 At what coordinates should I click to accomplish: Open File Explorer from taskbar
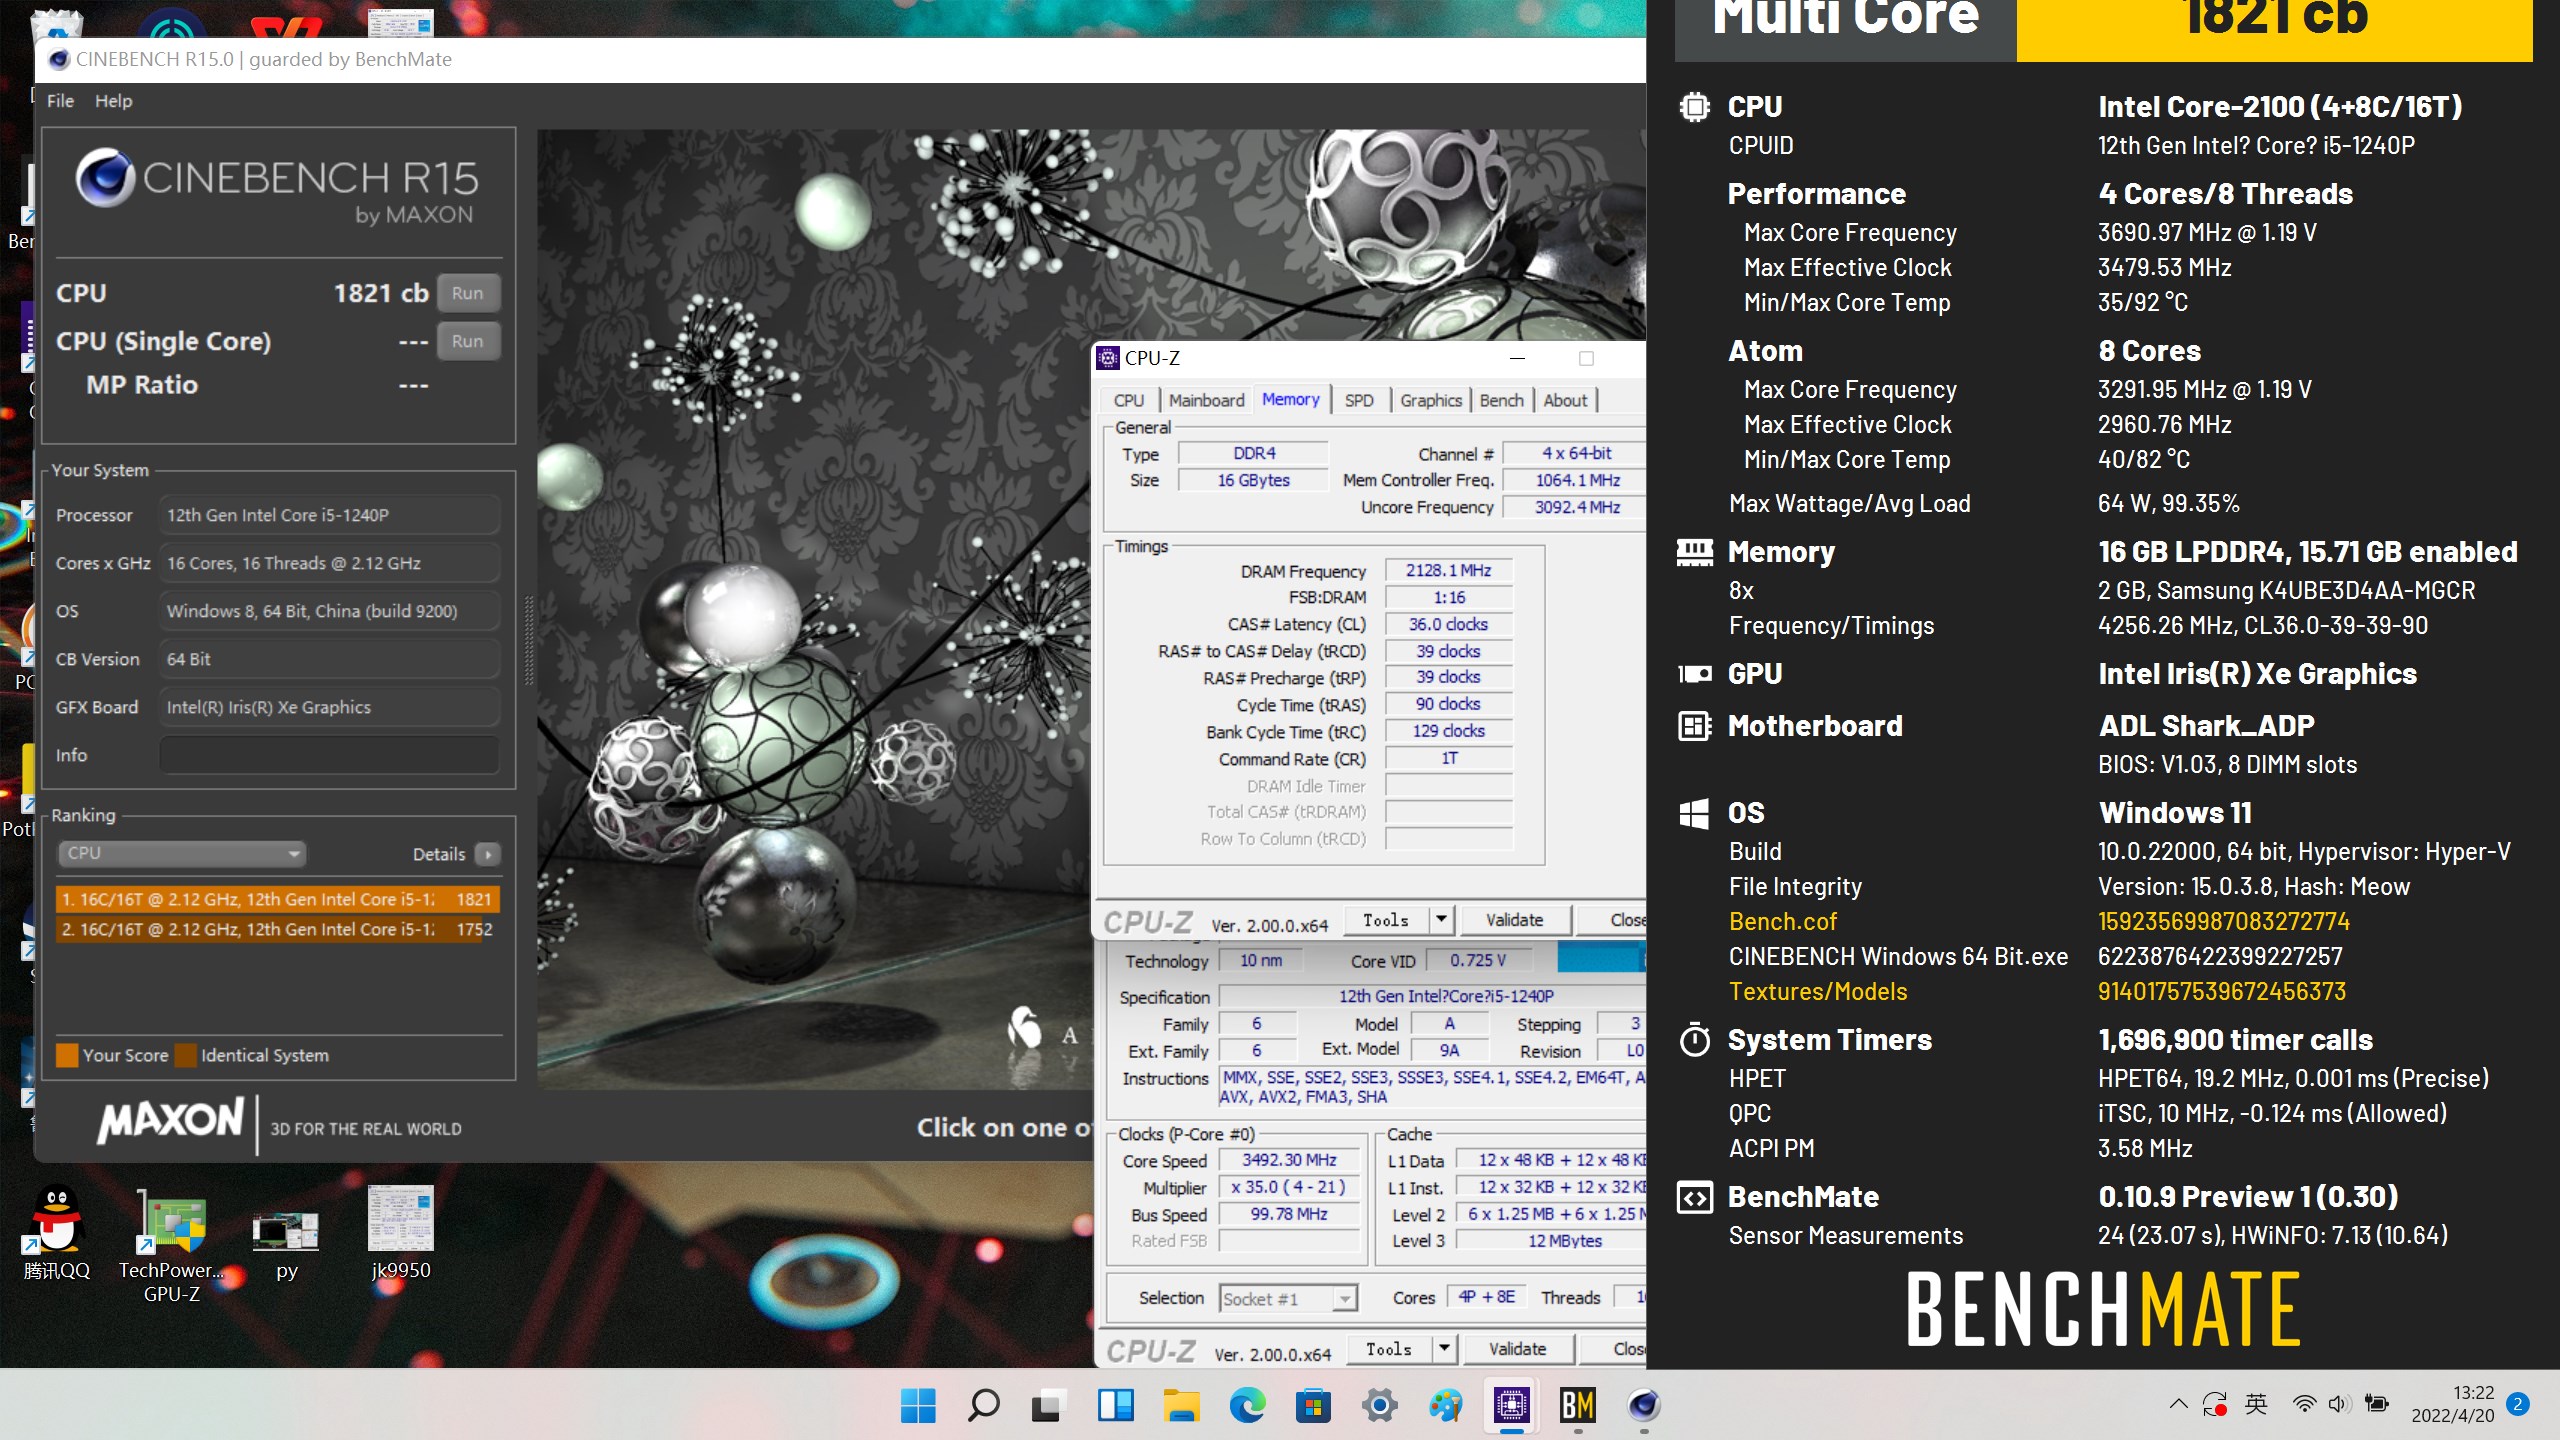(1181, 1406)
